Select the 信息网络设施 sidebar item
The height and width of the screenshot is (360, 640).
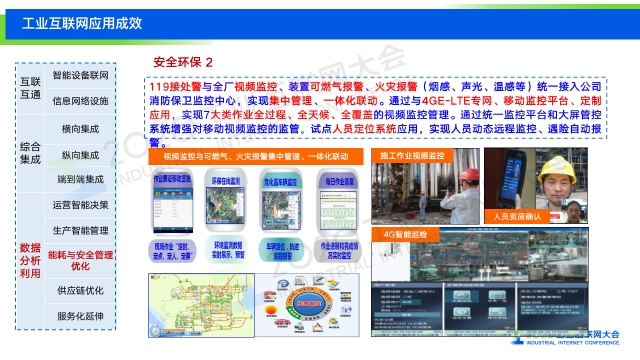click(80, 101)
